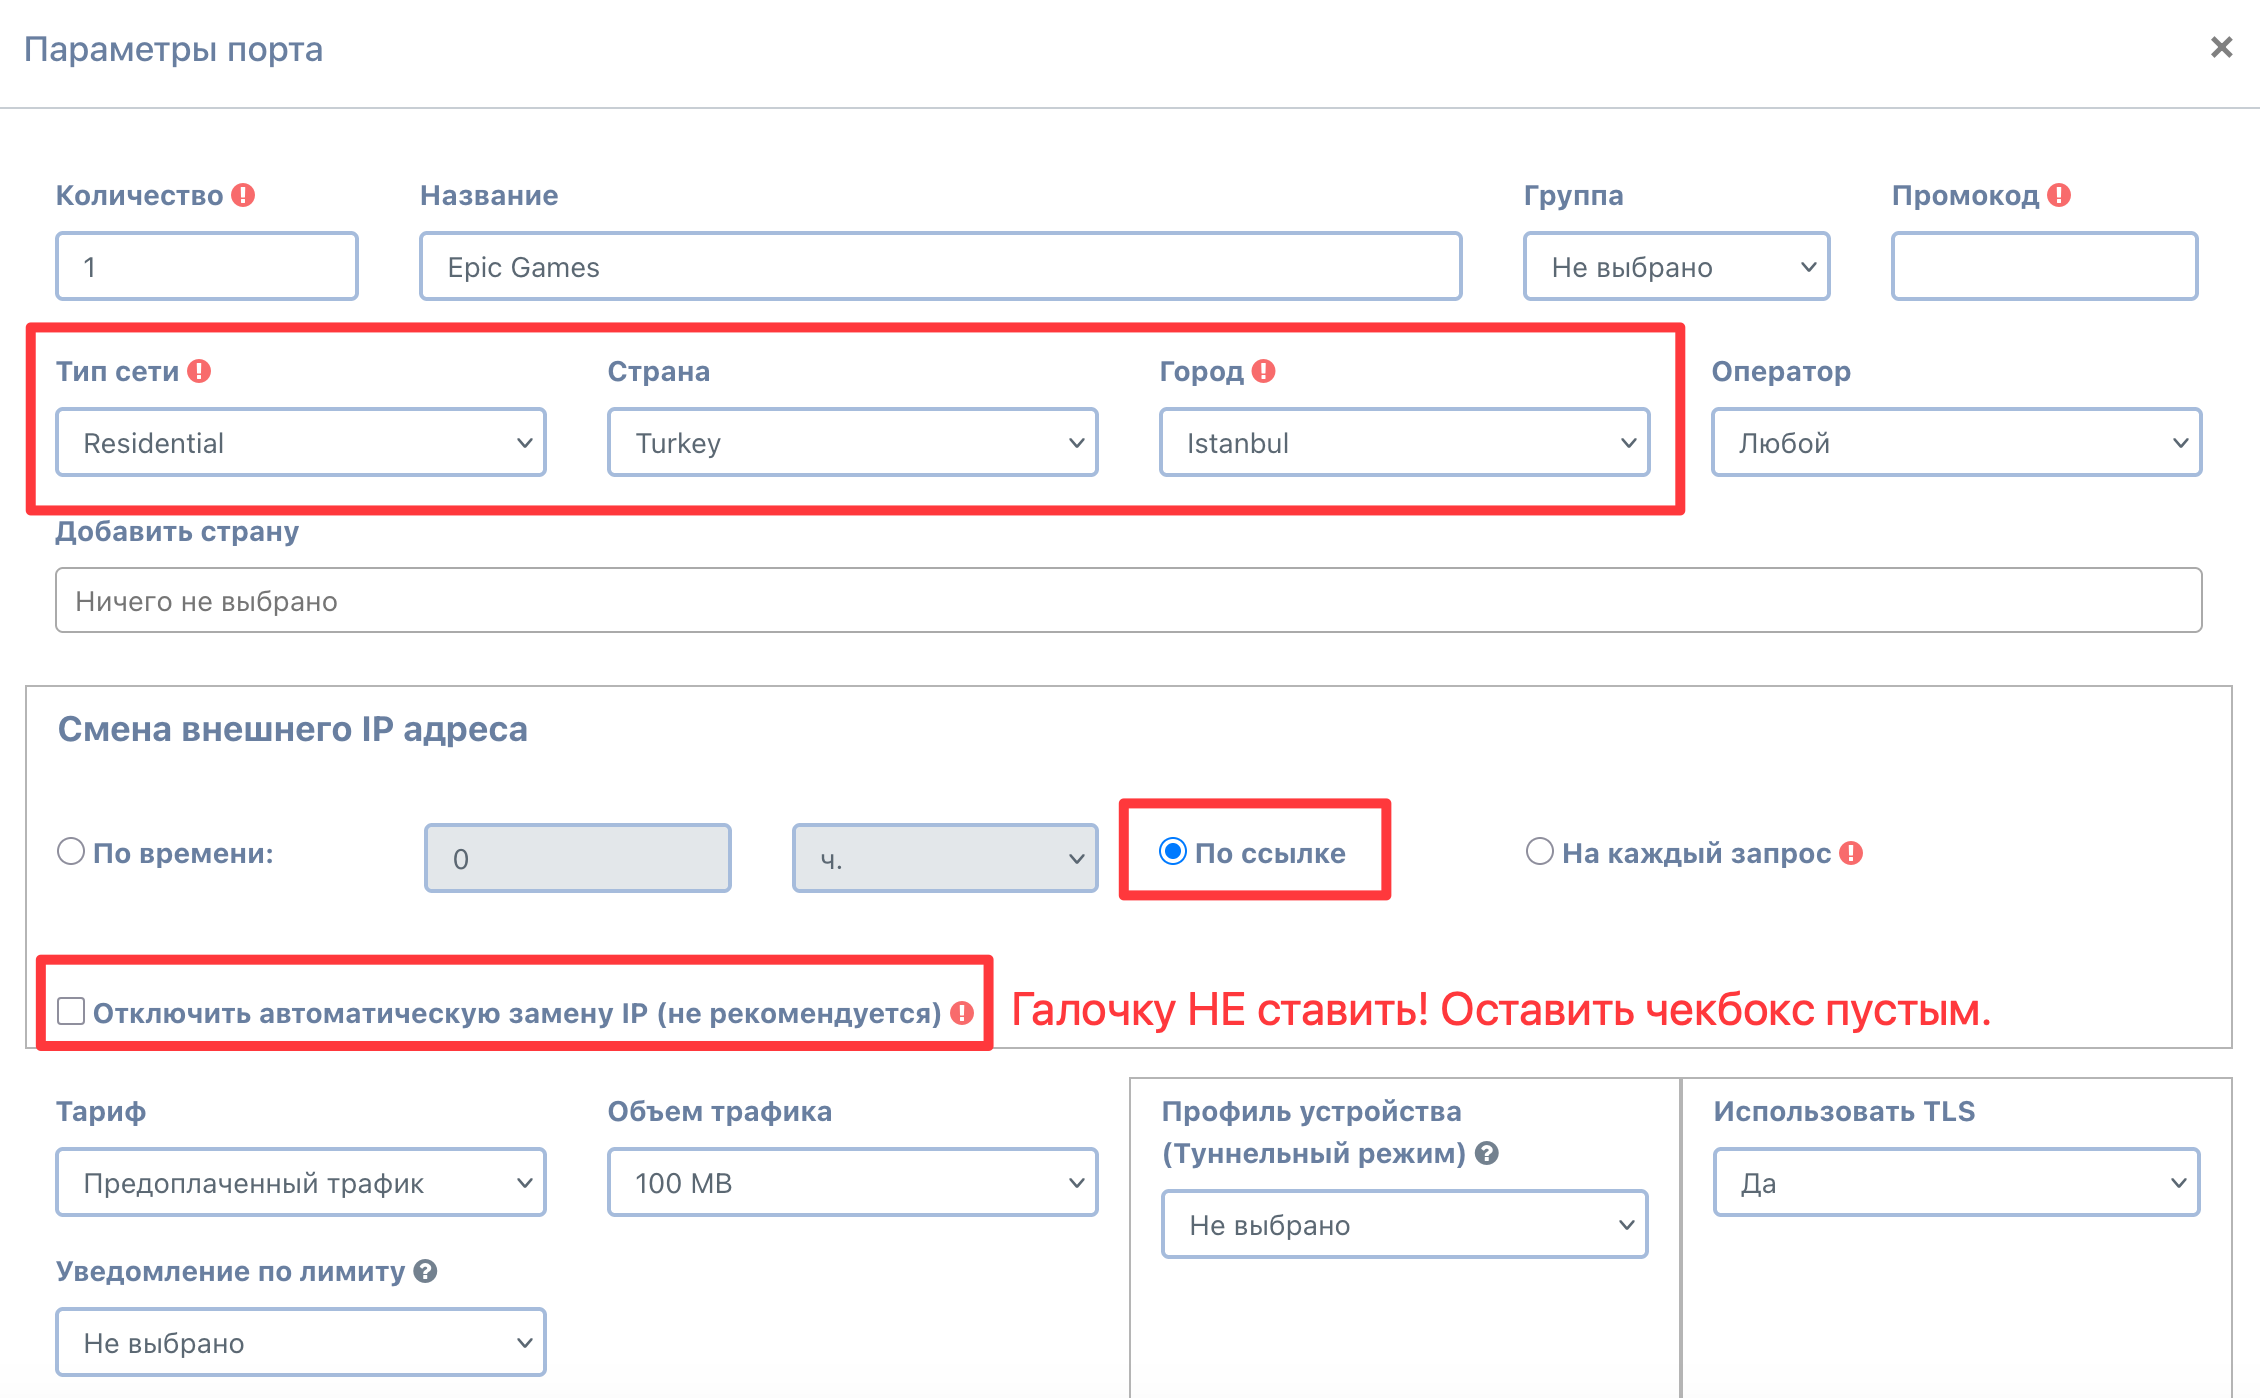The width and height of the screenshot is (2260, 1398).
Task: Open the Профиль устройства dropdown
Action: [x=1405, y=1224]
